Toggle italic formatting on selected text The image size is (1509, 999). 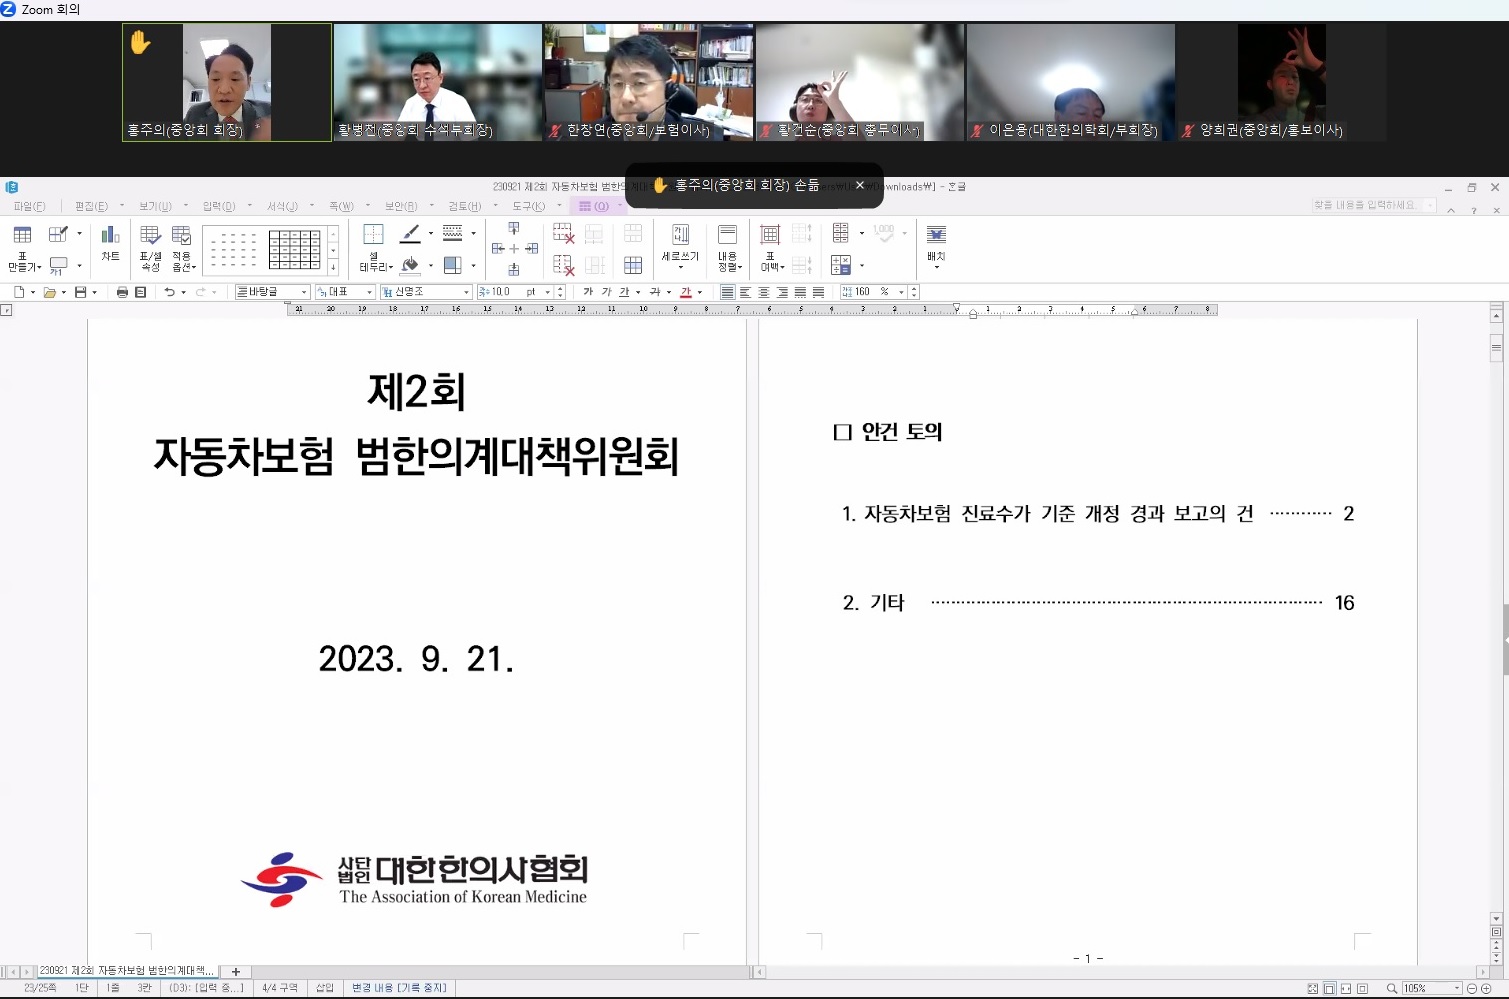click(x=605, y=291)
